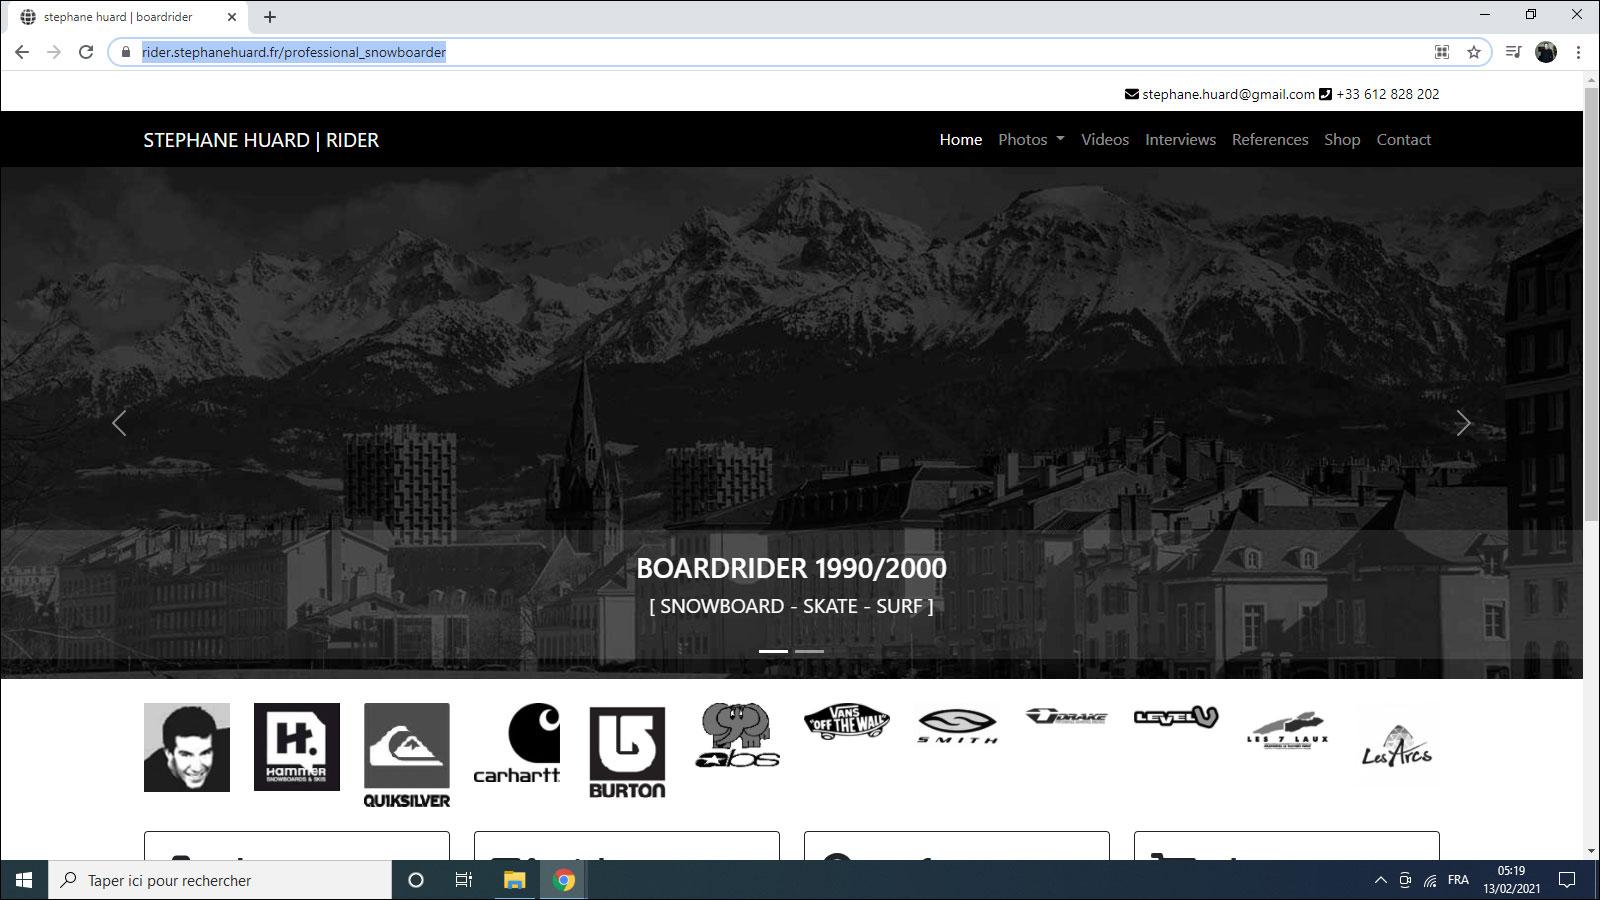This screenshot has height=900, width=1600.
Task: Click the Quiksilver sponsor logo
Action: (x=406, y=755)
